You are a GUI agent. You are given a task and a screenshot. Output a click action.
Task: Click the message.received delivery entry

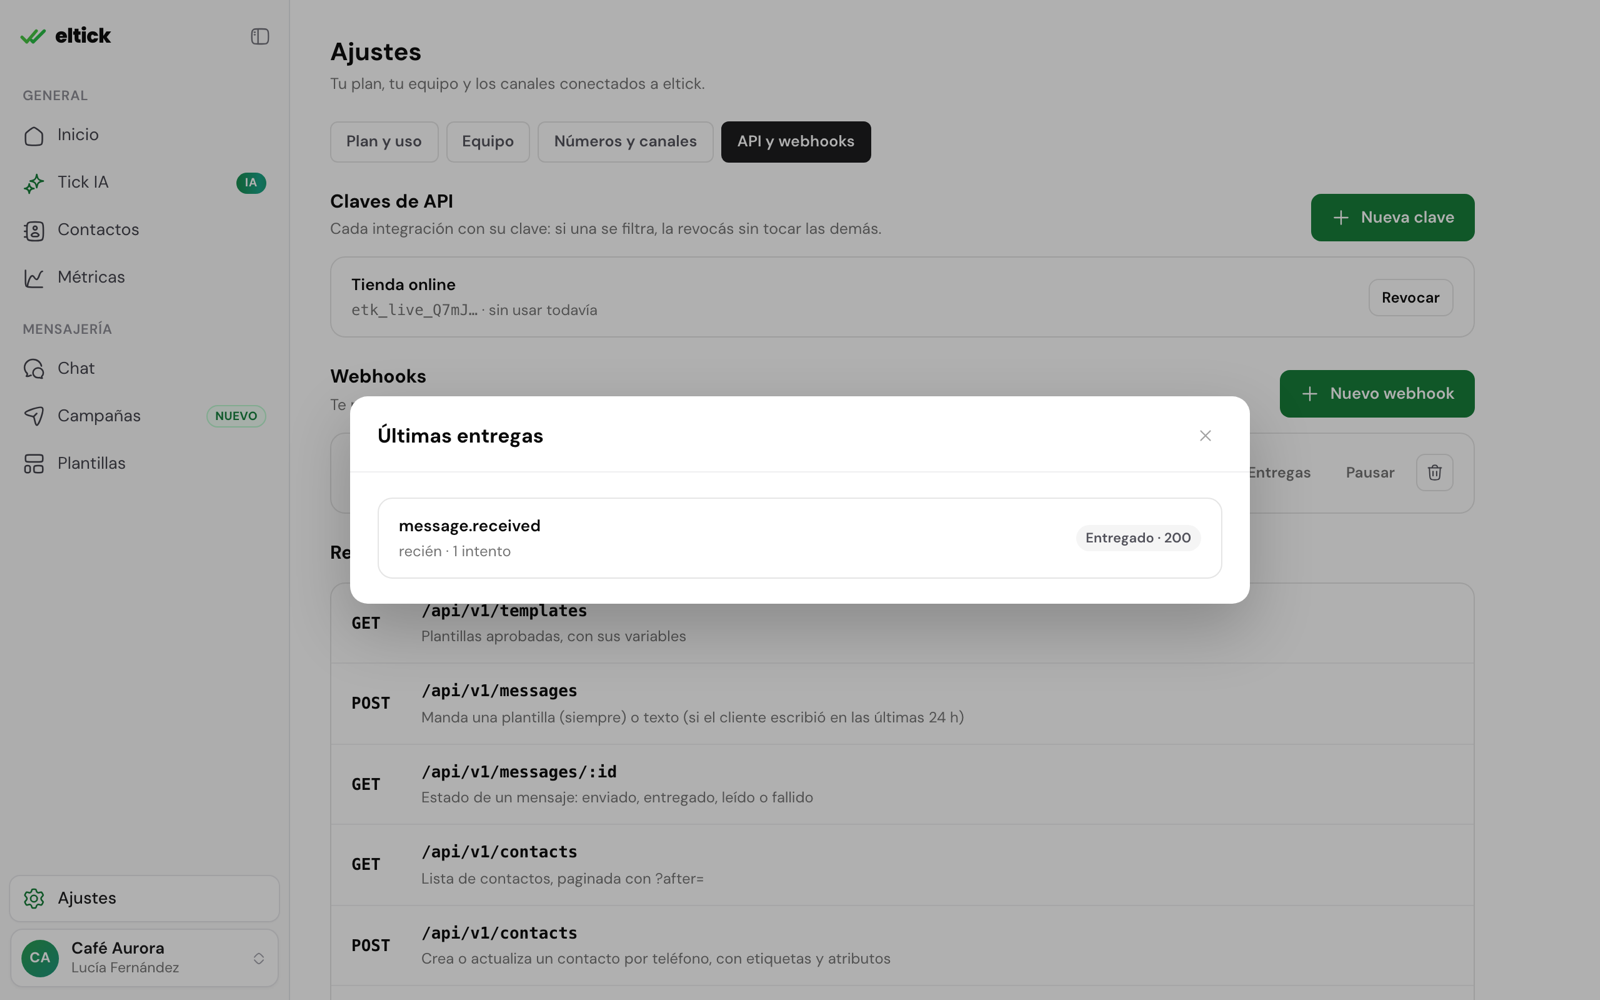800,538
